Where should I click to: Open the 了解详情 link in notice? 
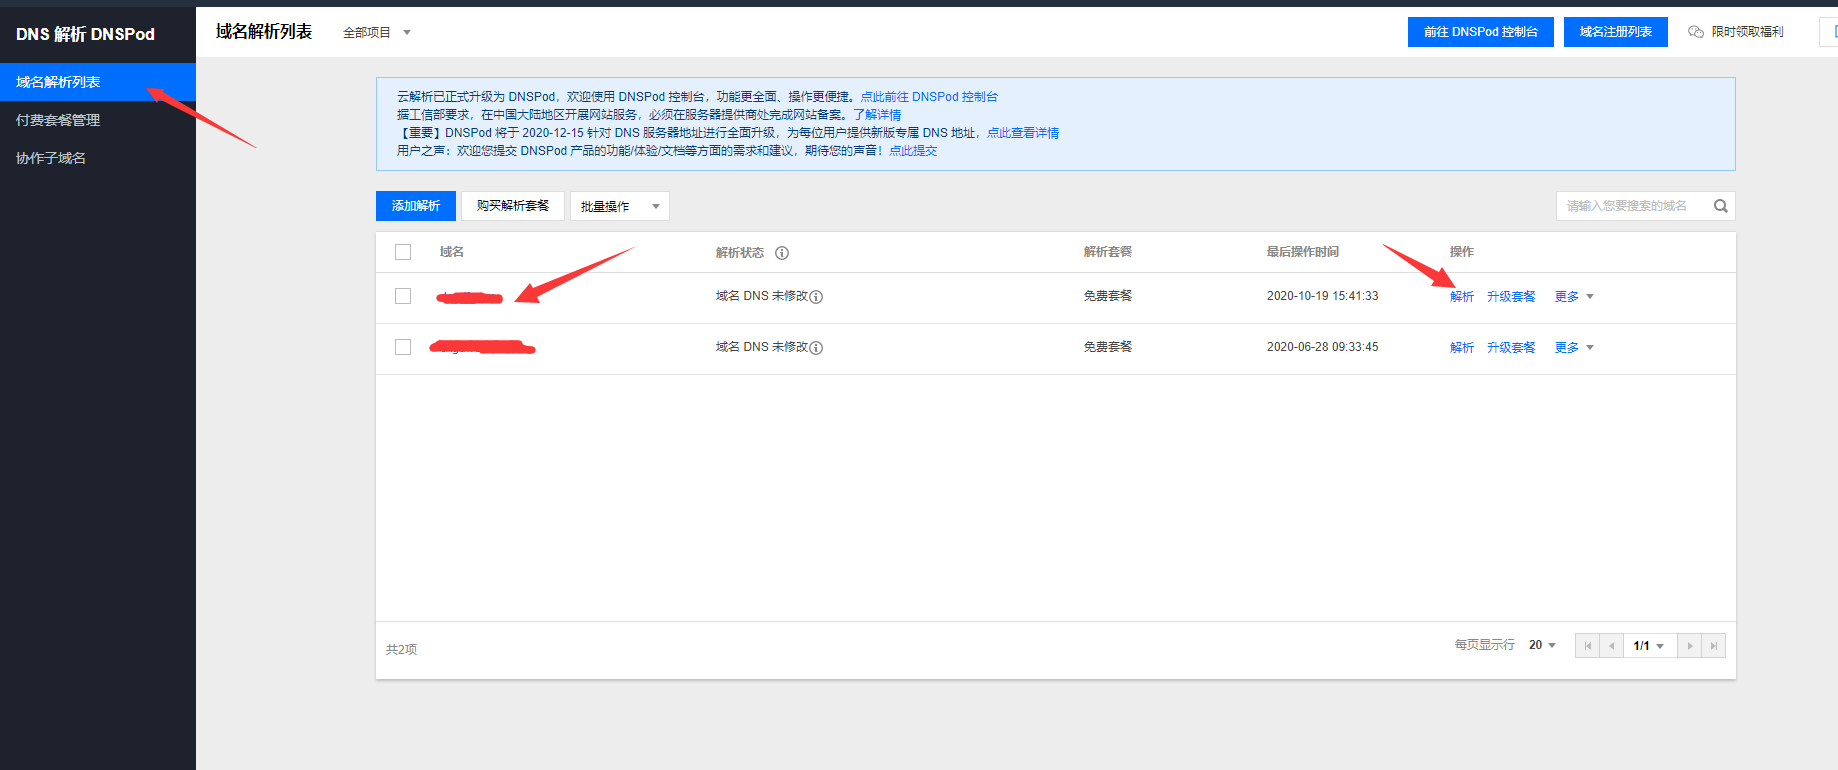coord(877,115)
